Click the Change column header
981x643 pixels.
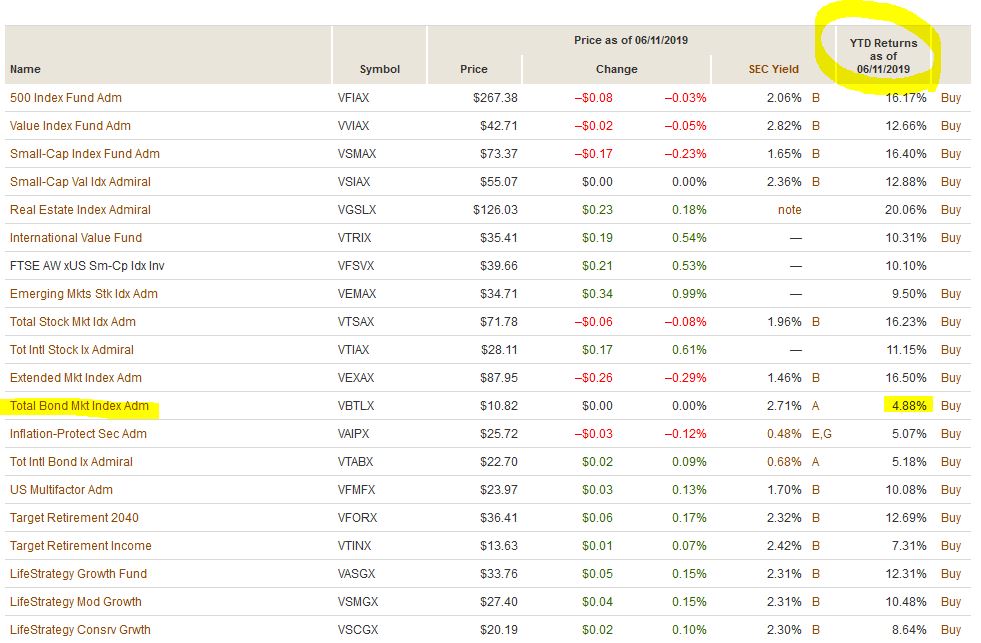click(x=616, y=69)
